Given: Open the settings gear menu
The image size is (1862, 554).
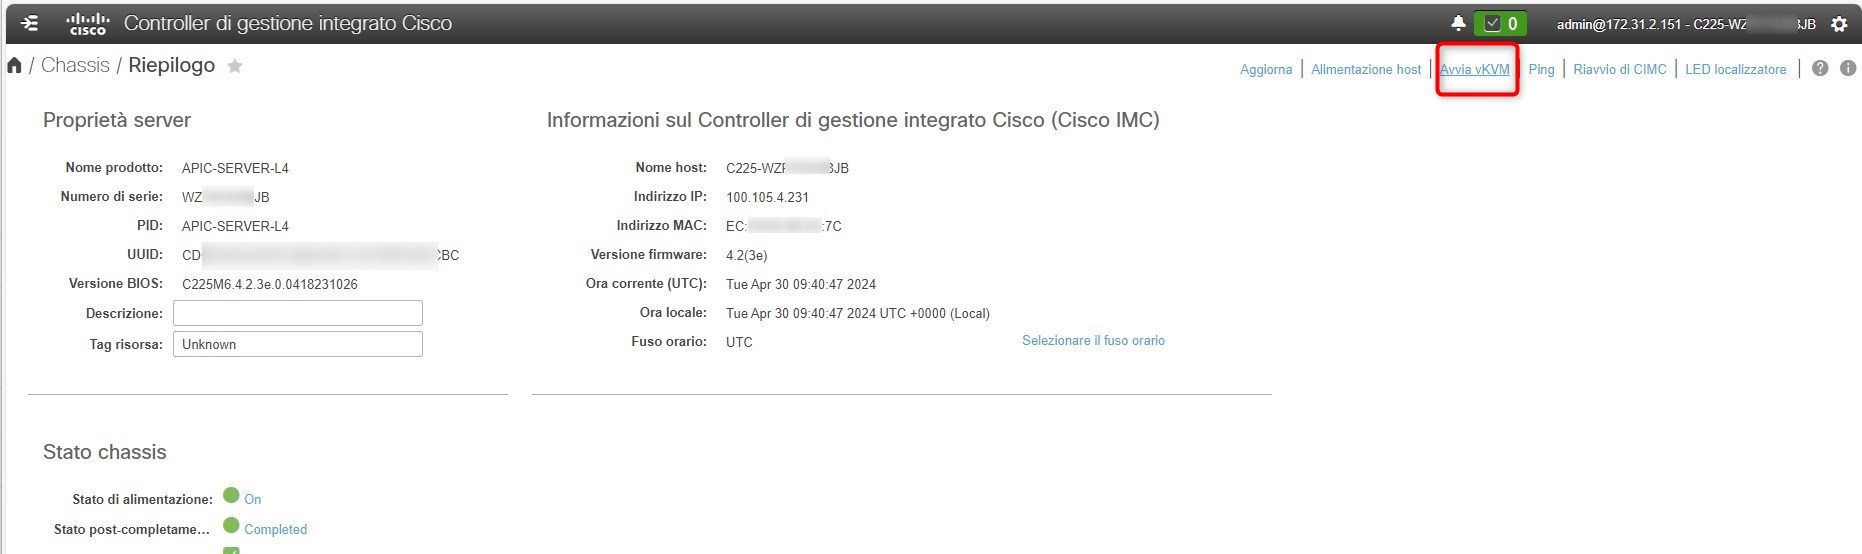Looking at the screenshot, I should pos(1839,24).
